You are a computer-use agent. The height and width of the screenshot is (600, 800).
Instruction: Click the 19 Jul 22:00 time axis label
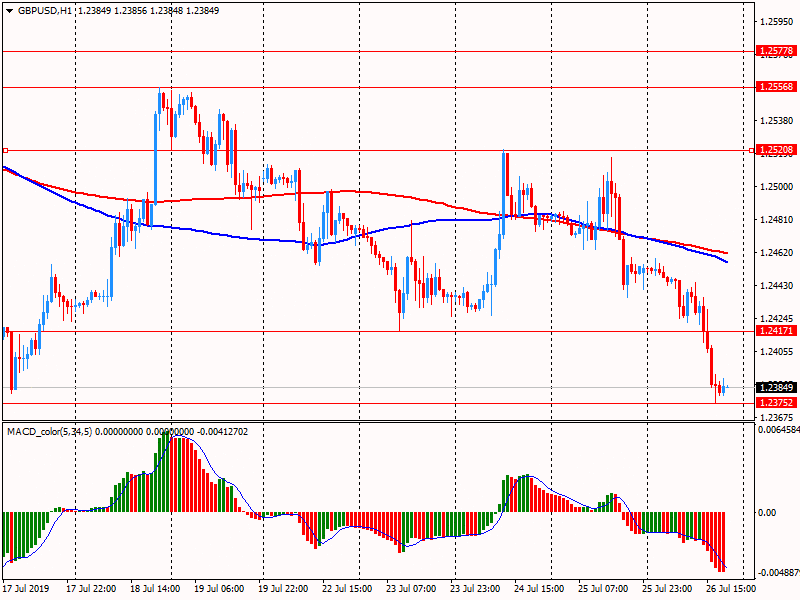[283, 588]
